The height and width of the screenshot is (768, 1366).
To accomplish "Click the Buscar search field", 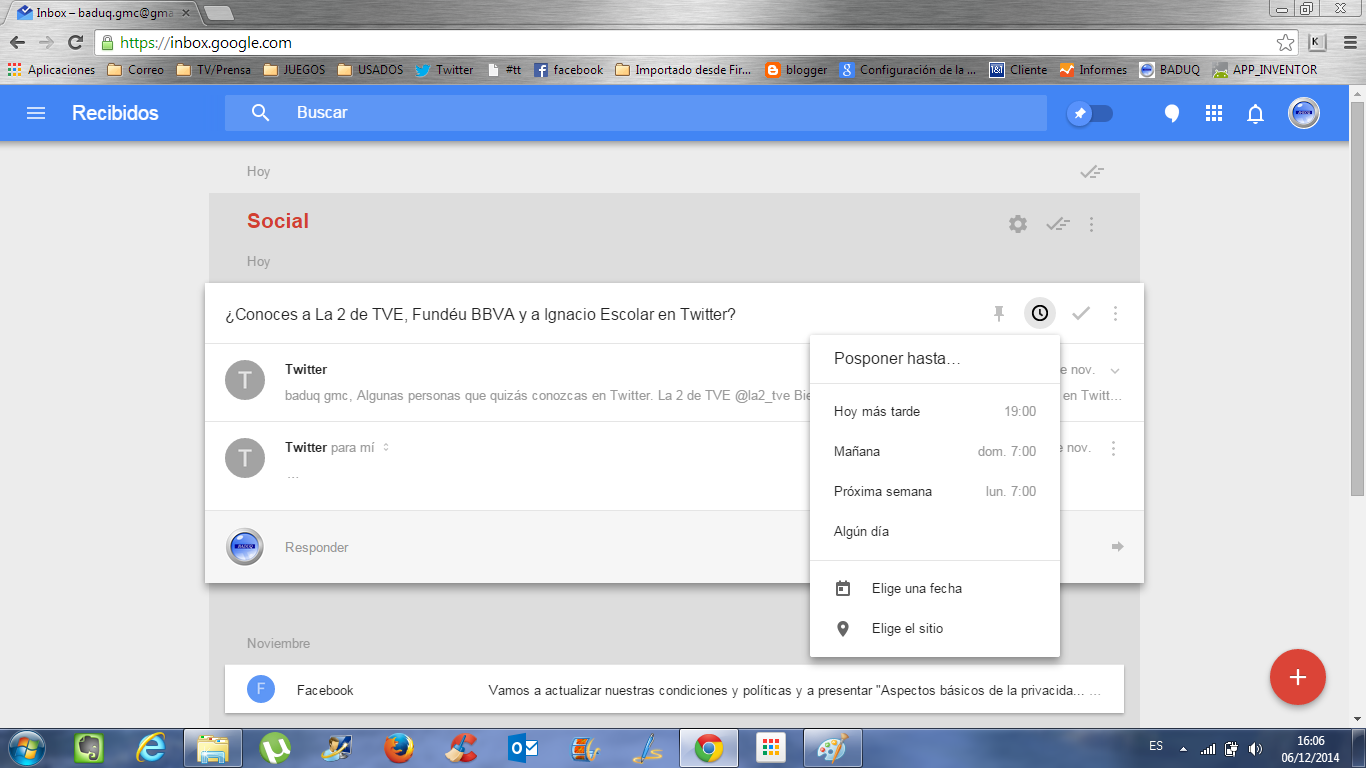I will [x=660, y=113].
